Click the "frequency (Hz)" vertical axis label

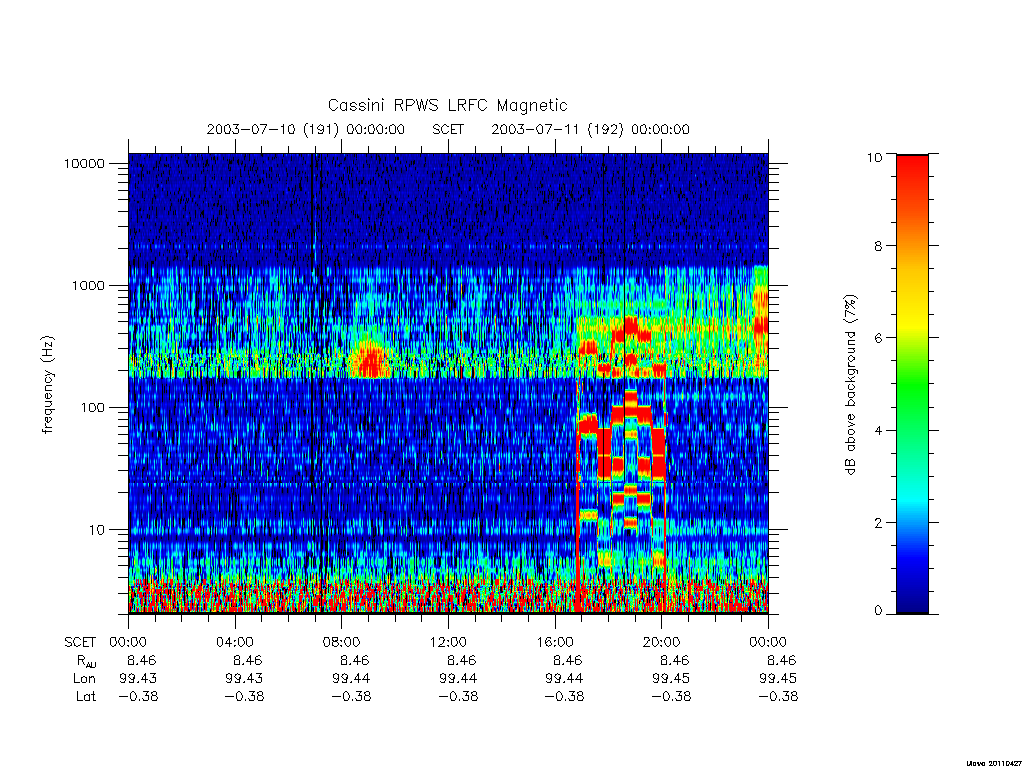[48, 385]
